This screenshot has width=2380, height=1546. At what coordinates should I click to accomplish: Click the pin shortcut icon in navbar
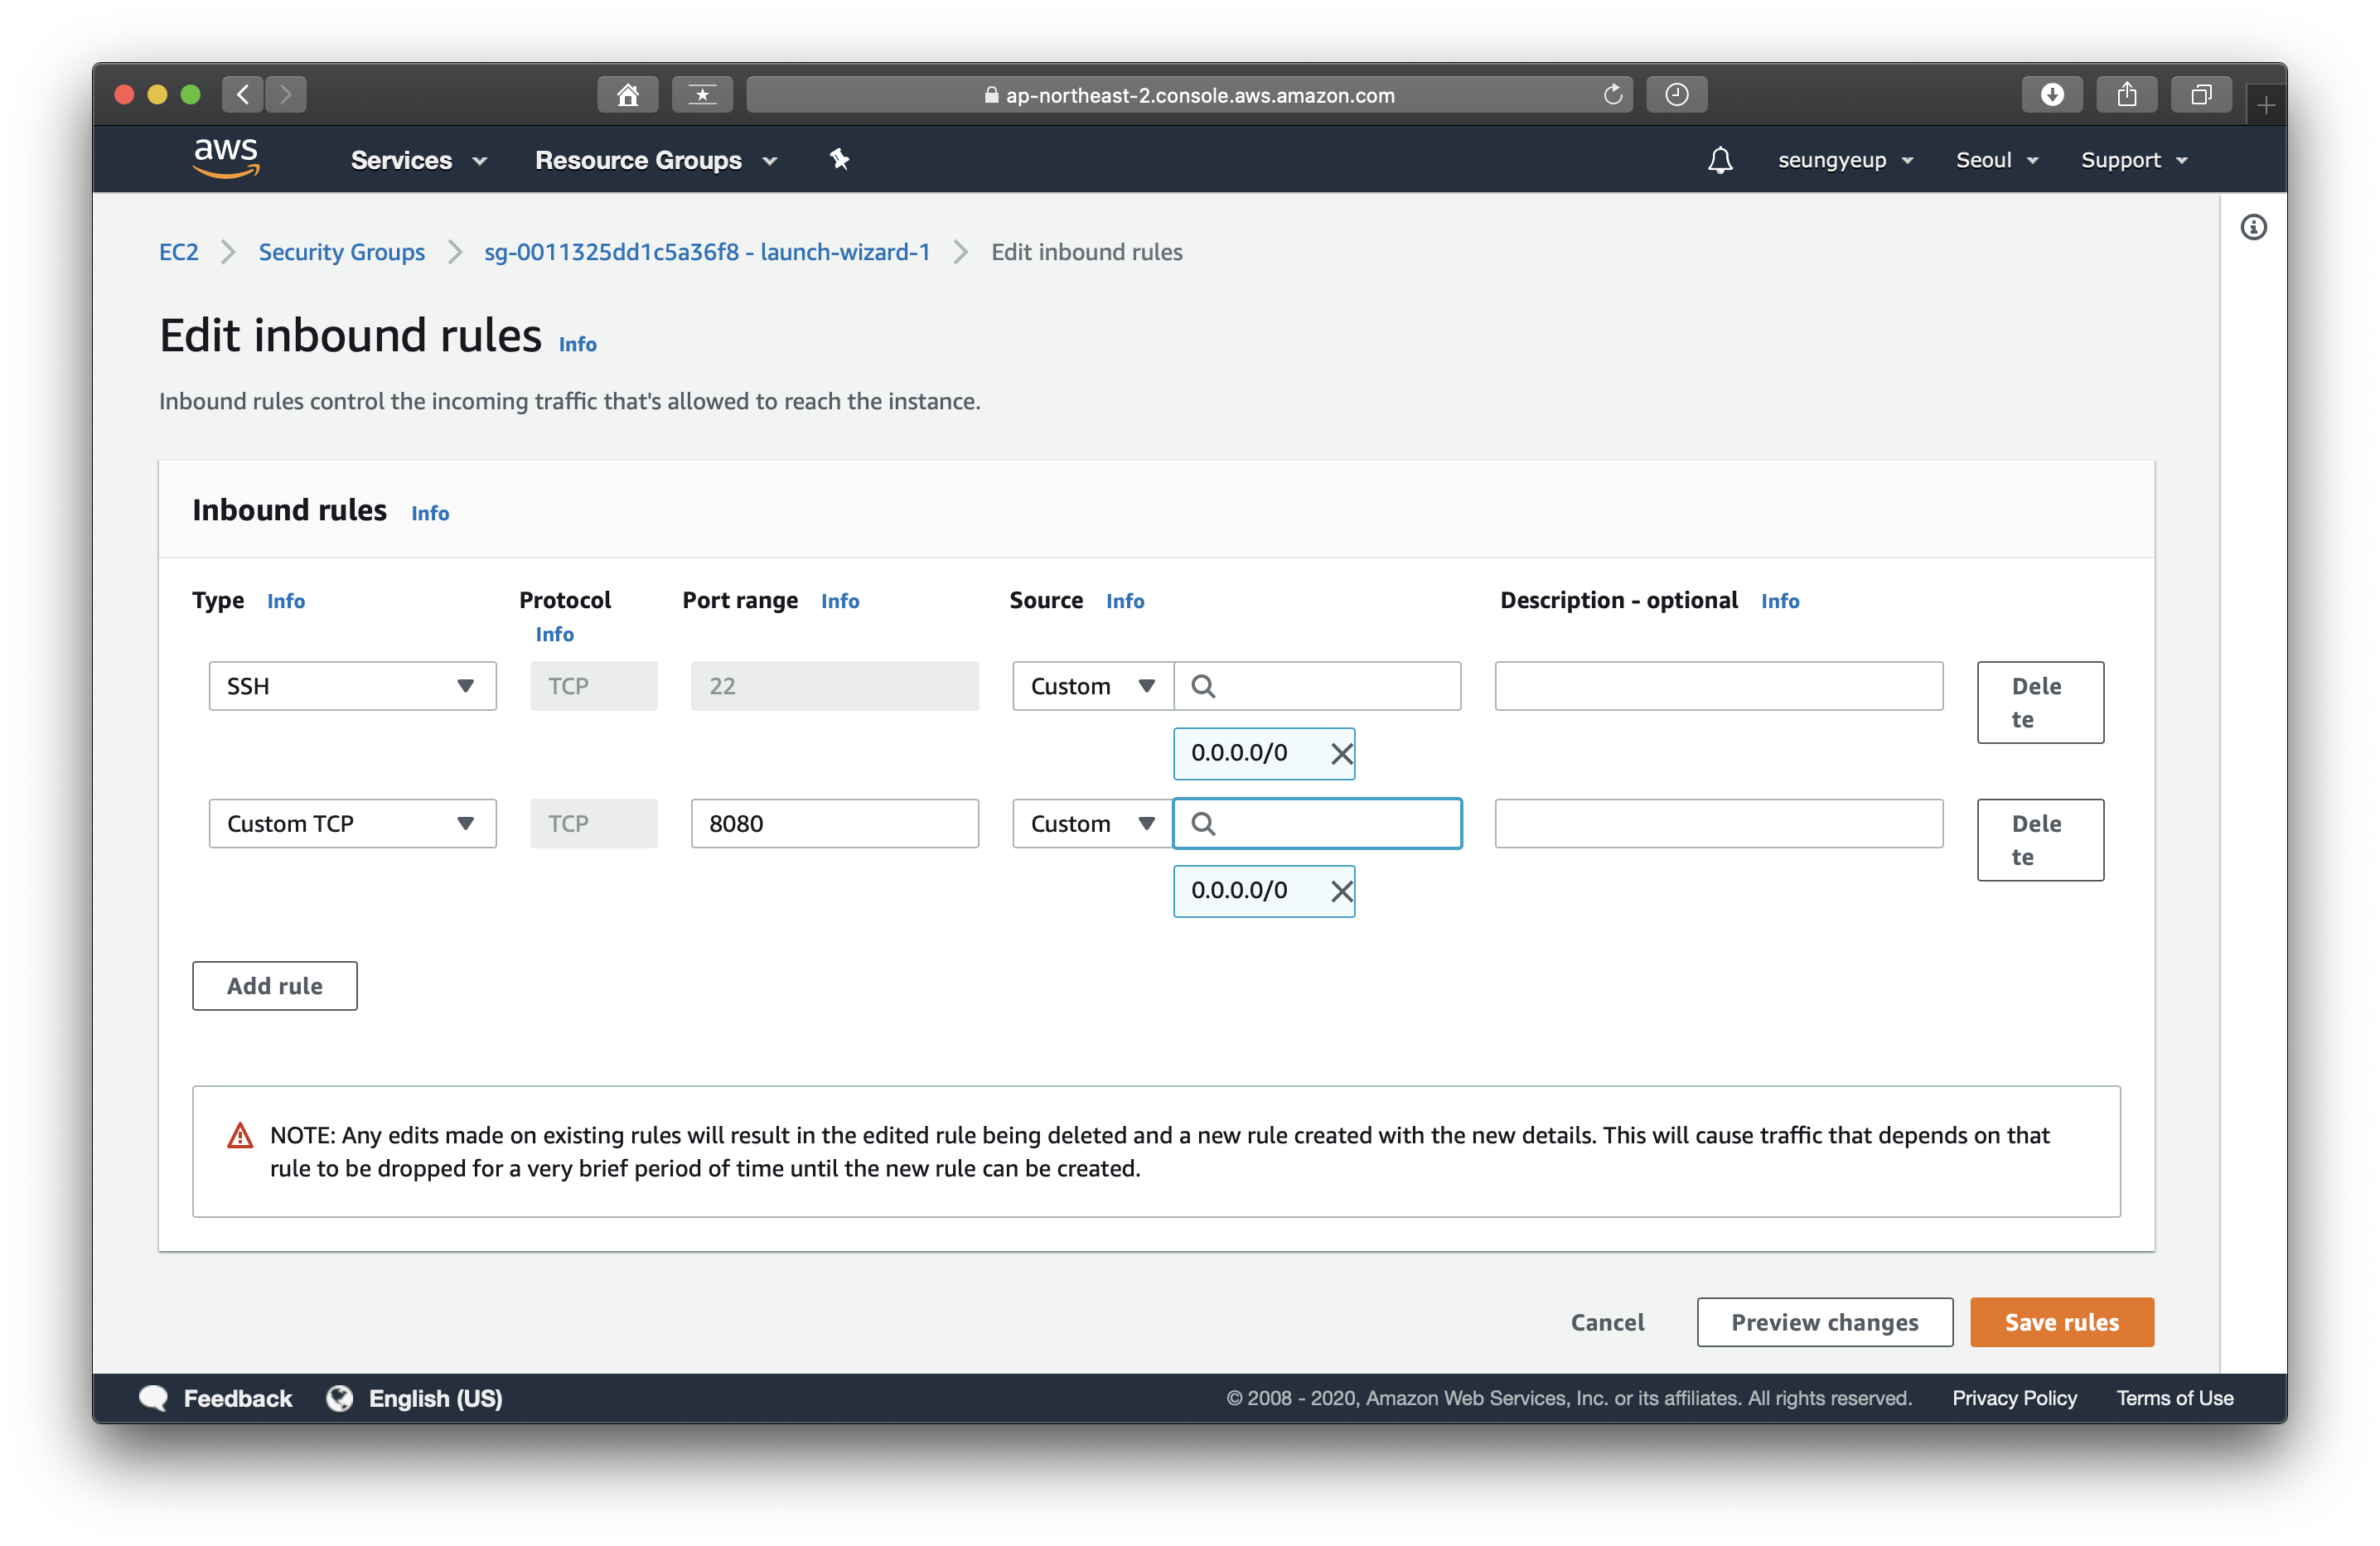click(839, 159)
